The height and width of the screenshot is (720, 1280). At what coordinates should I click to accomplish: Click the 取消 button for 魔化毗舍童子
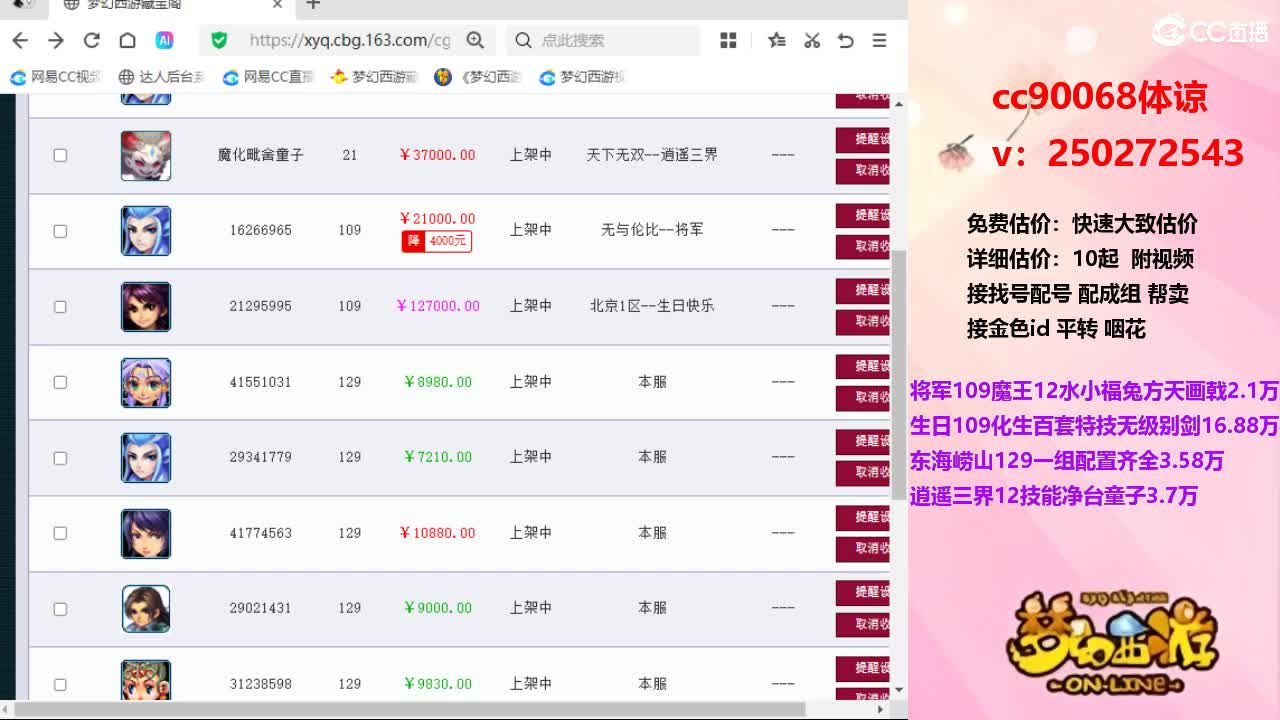[863, 171]
